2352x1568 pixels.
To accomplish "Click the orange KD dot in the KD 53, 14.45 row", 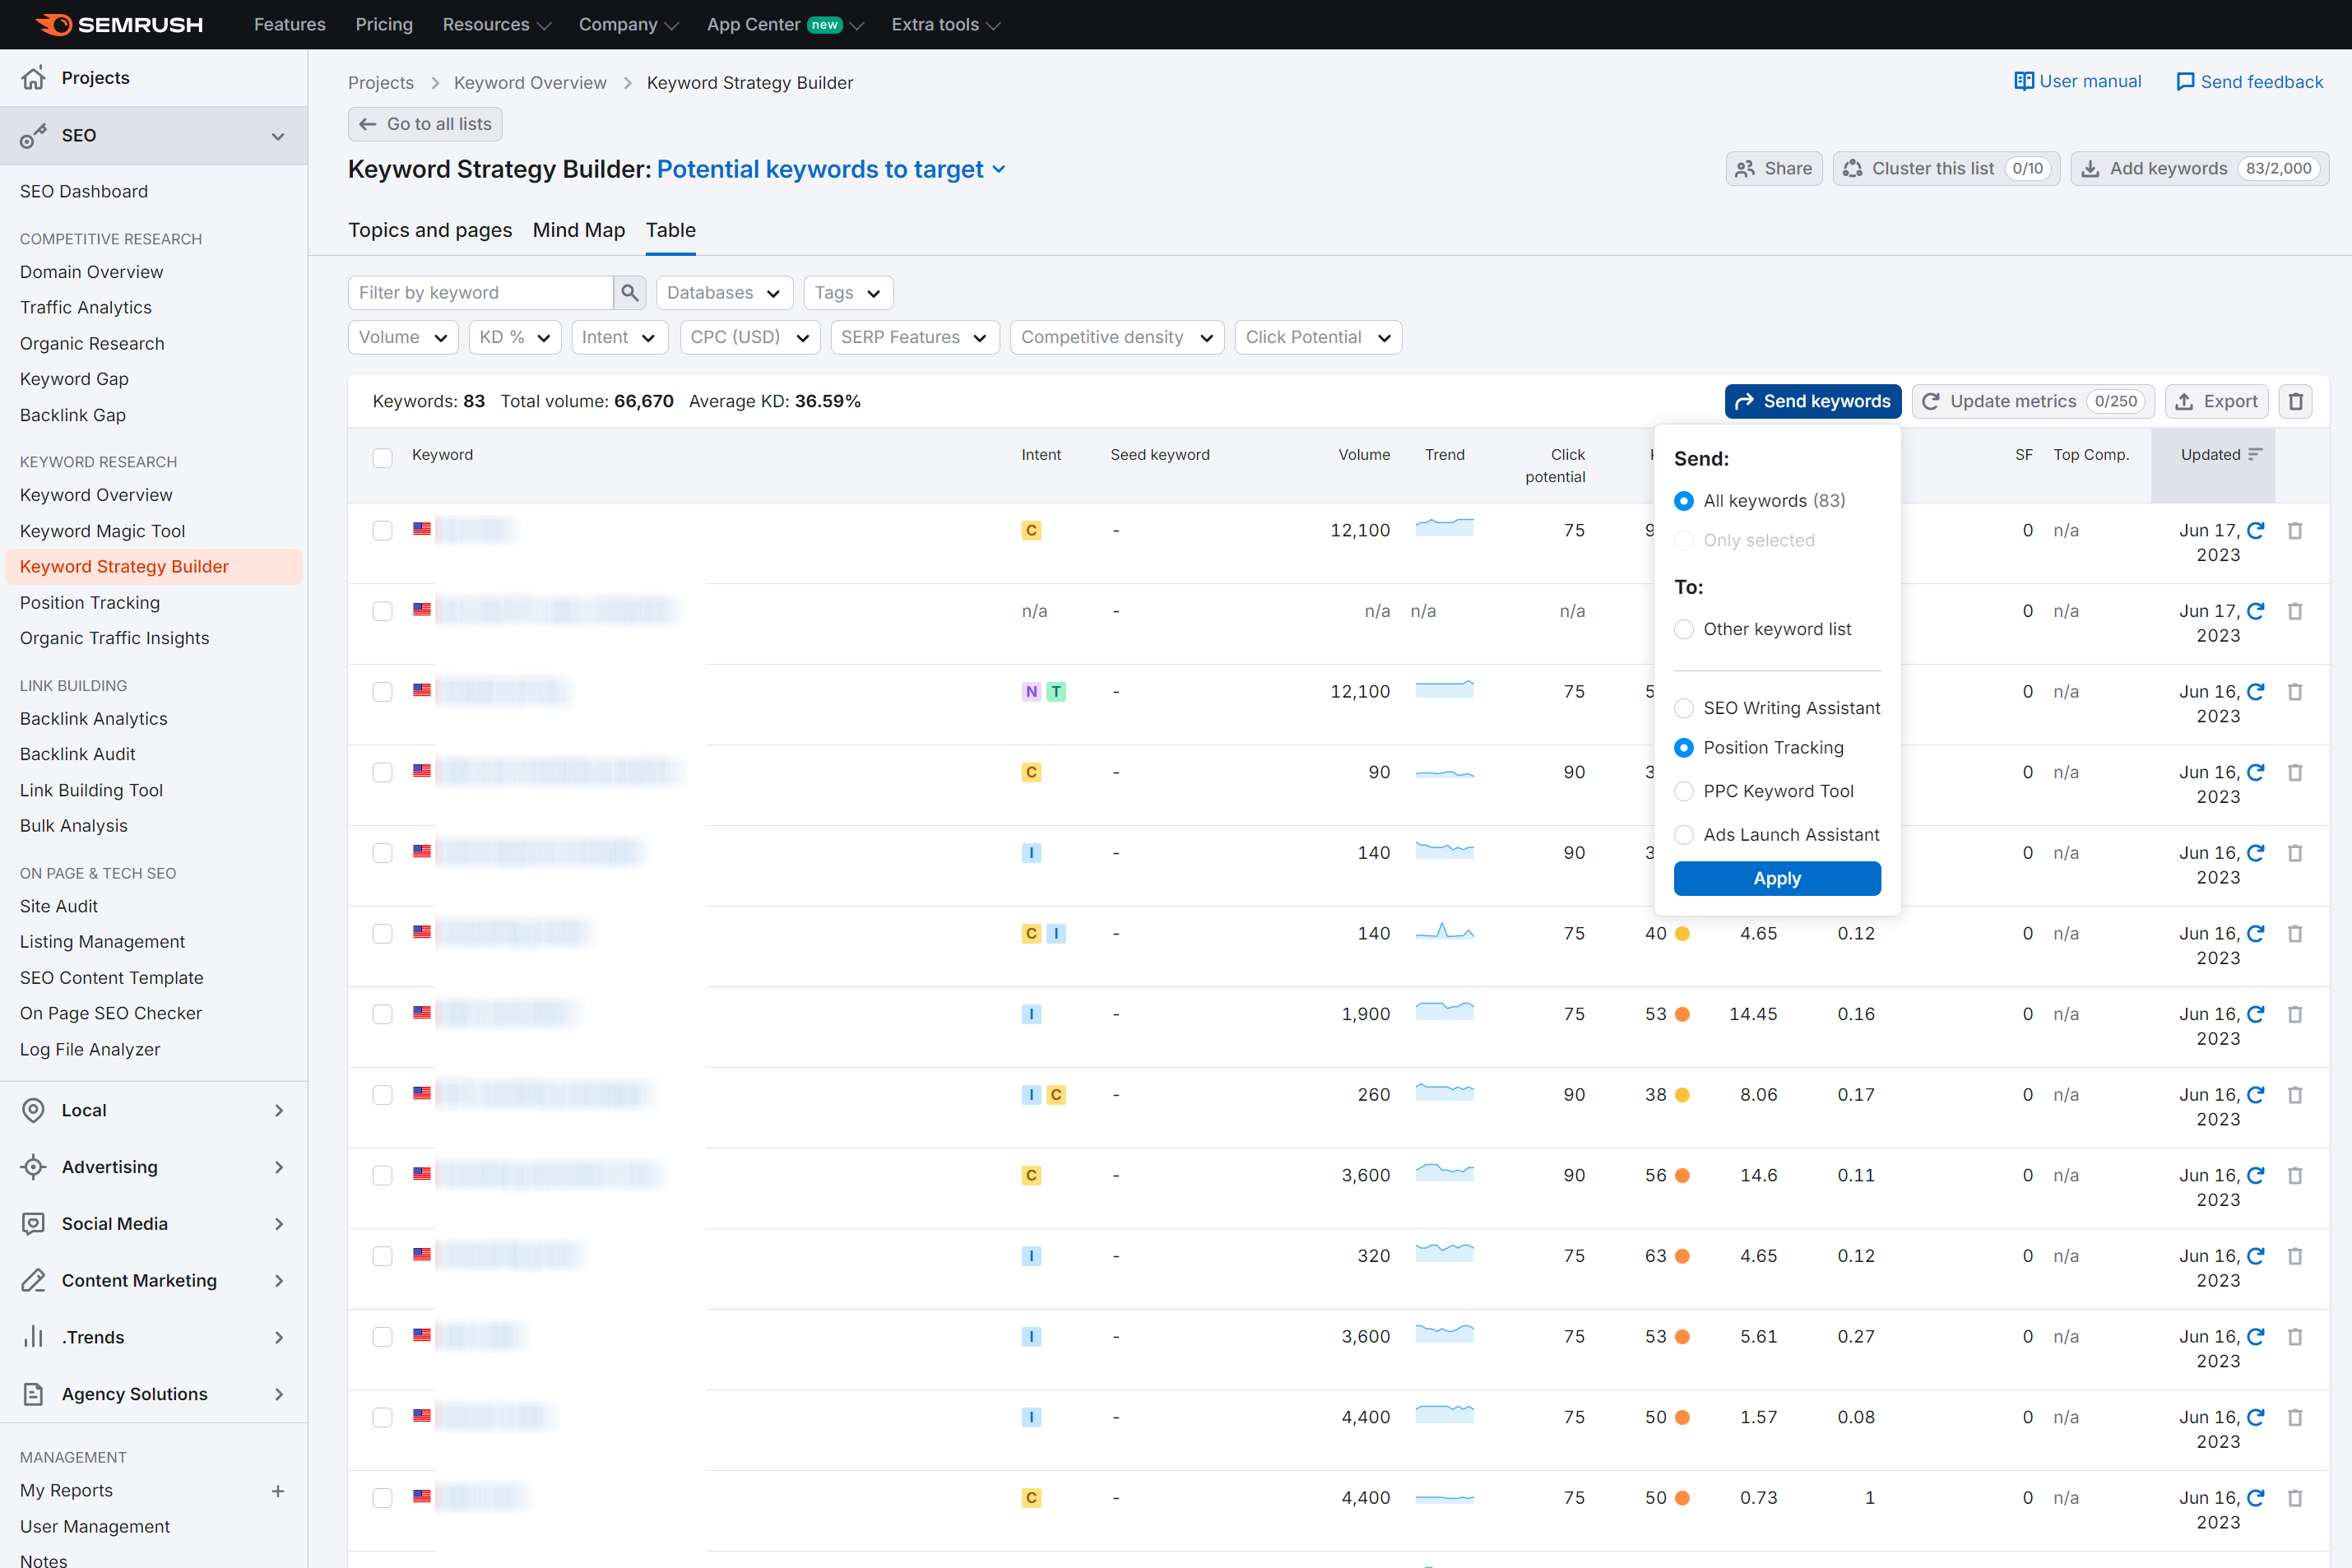I will [1682, 1014].
